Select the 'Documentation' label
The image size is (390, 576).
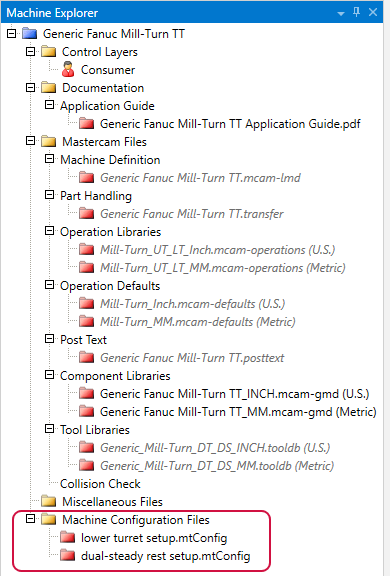click(103, 88)
